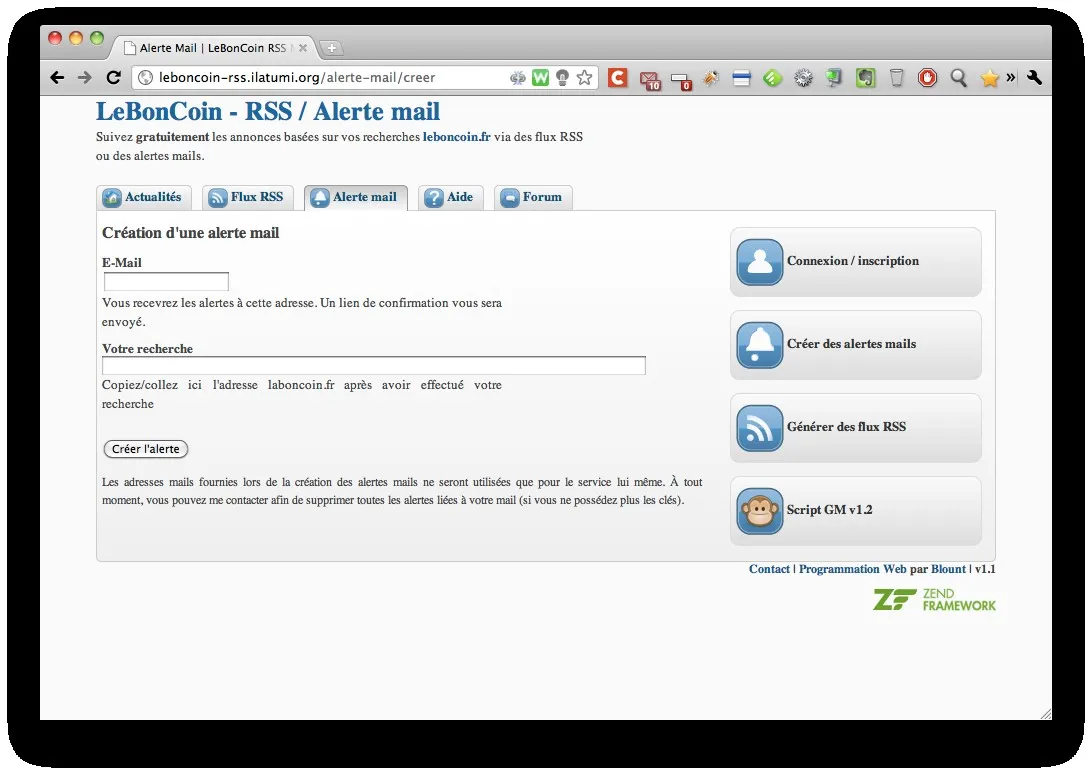Click the Zend Framework logo
The image size is (1092, 775).
935,600
